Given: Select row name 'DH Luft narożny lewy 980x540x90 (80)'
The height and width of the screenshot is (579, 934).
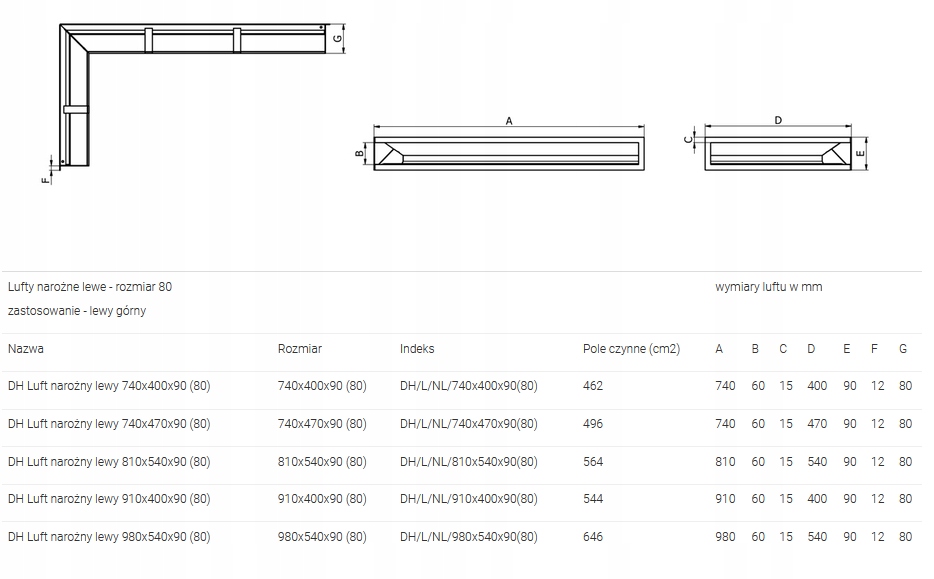Looking at the screenshot, I should (109, 537).
